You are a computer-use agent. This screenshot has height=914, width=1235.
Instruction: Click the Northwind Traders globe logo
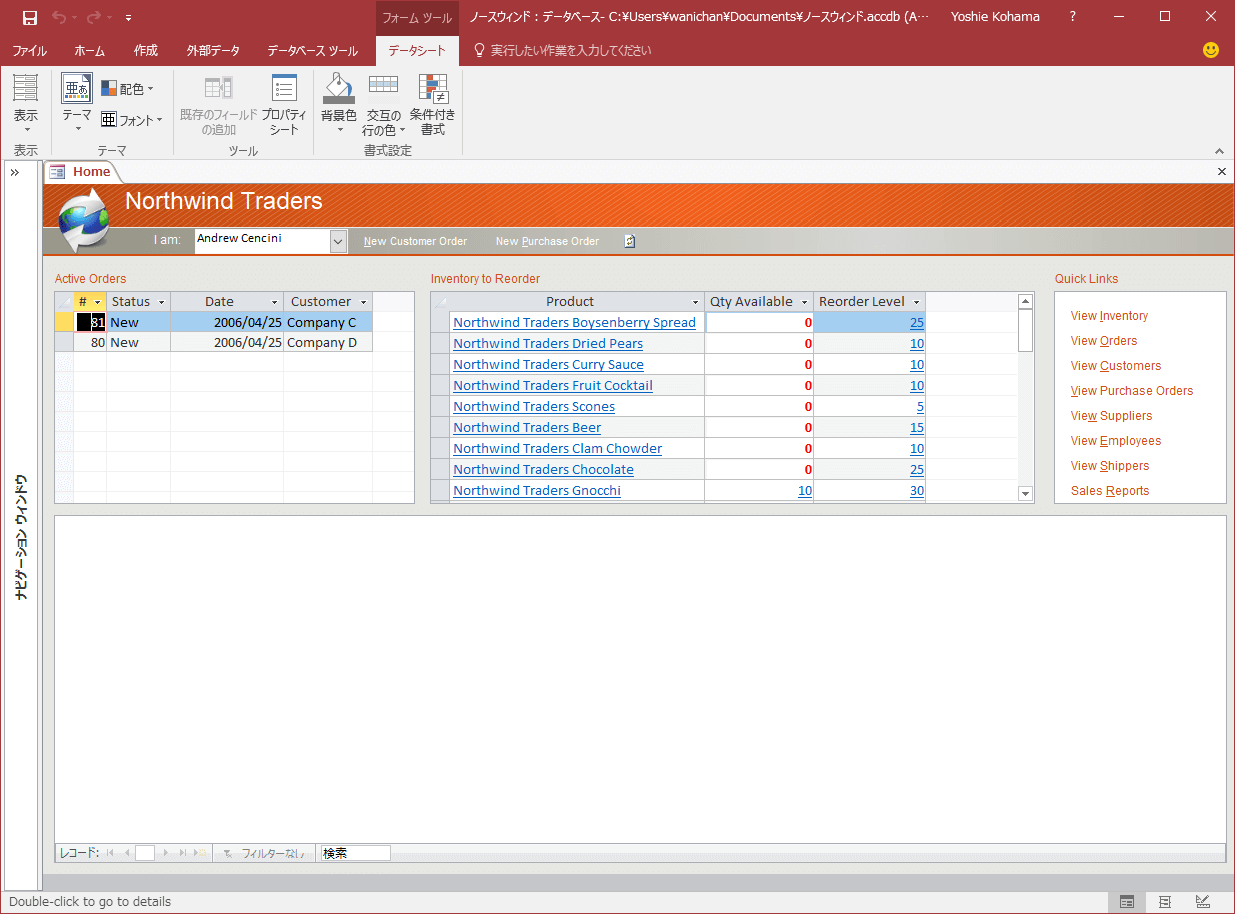point(83,221)
